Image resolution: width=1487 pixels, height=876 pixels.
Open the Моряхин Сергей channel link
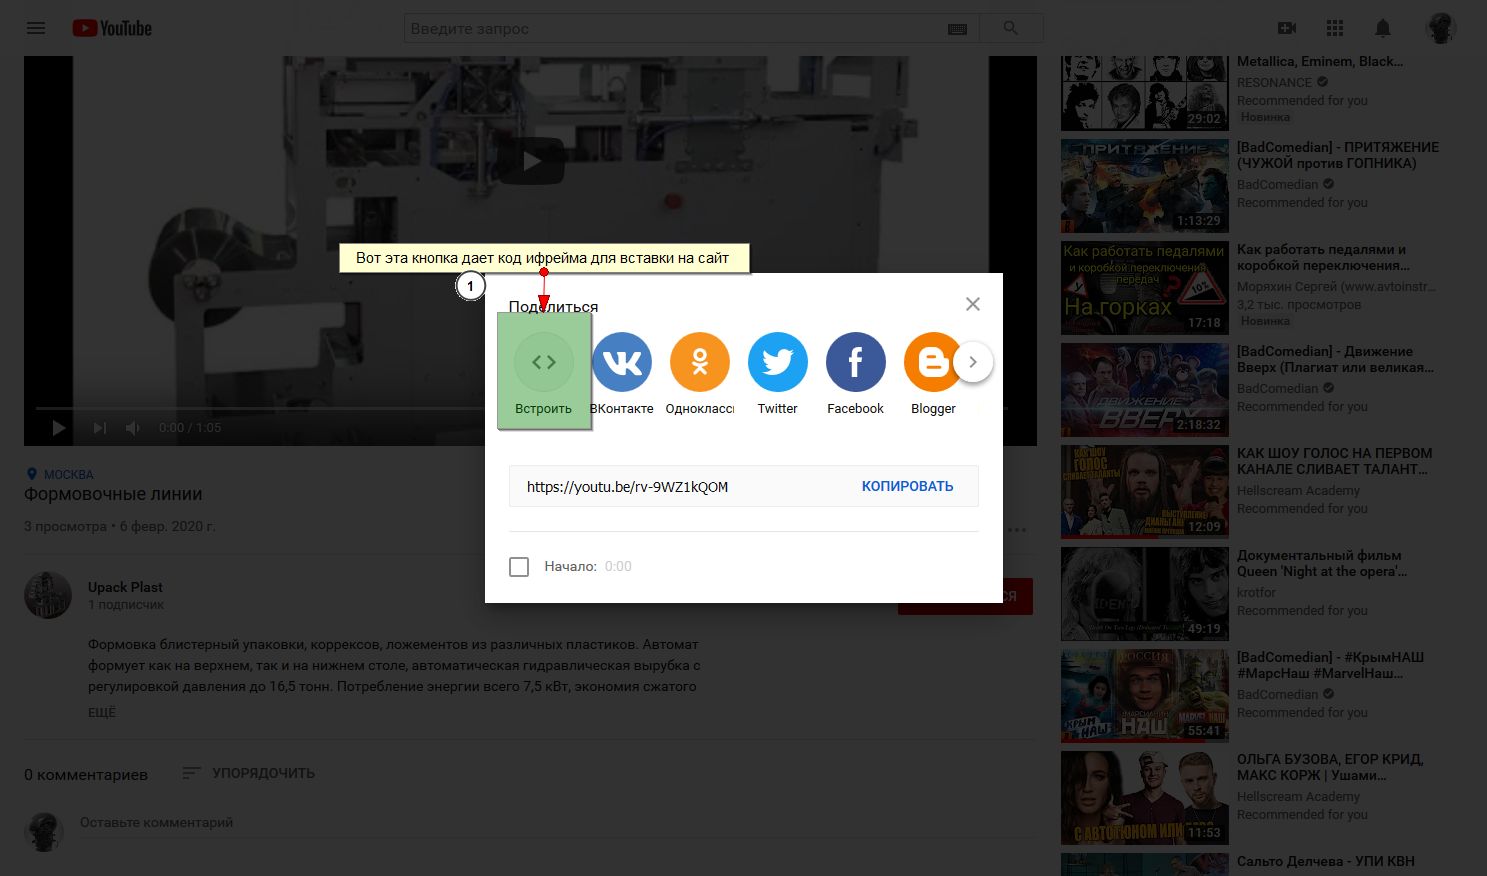(x=1336, y=287)
